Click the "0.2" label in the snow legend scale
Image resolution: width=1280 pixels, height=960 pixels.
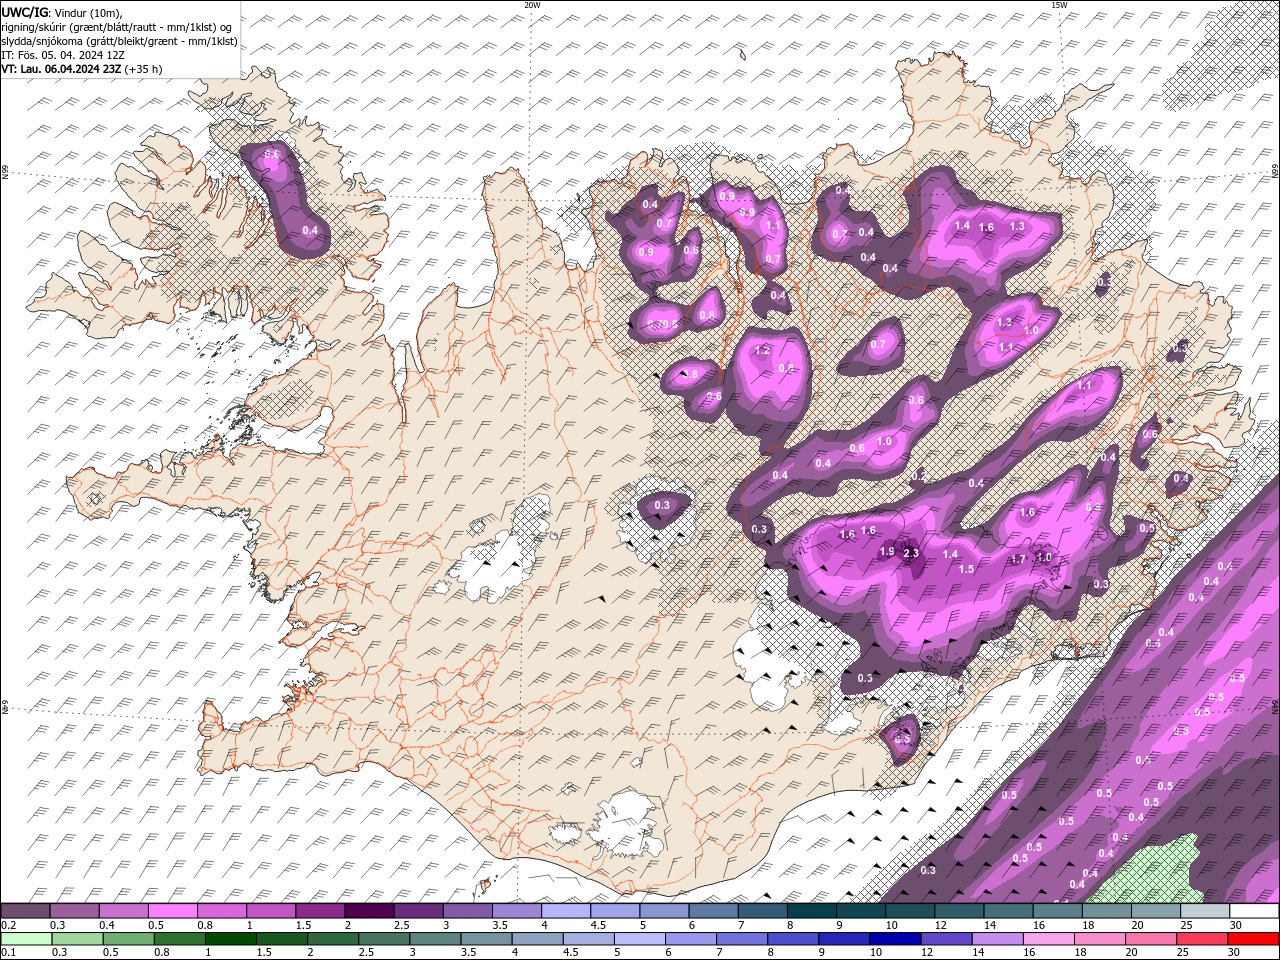[9, 926]
